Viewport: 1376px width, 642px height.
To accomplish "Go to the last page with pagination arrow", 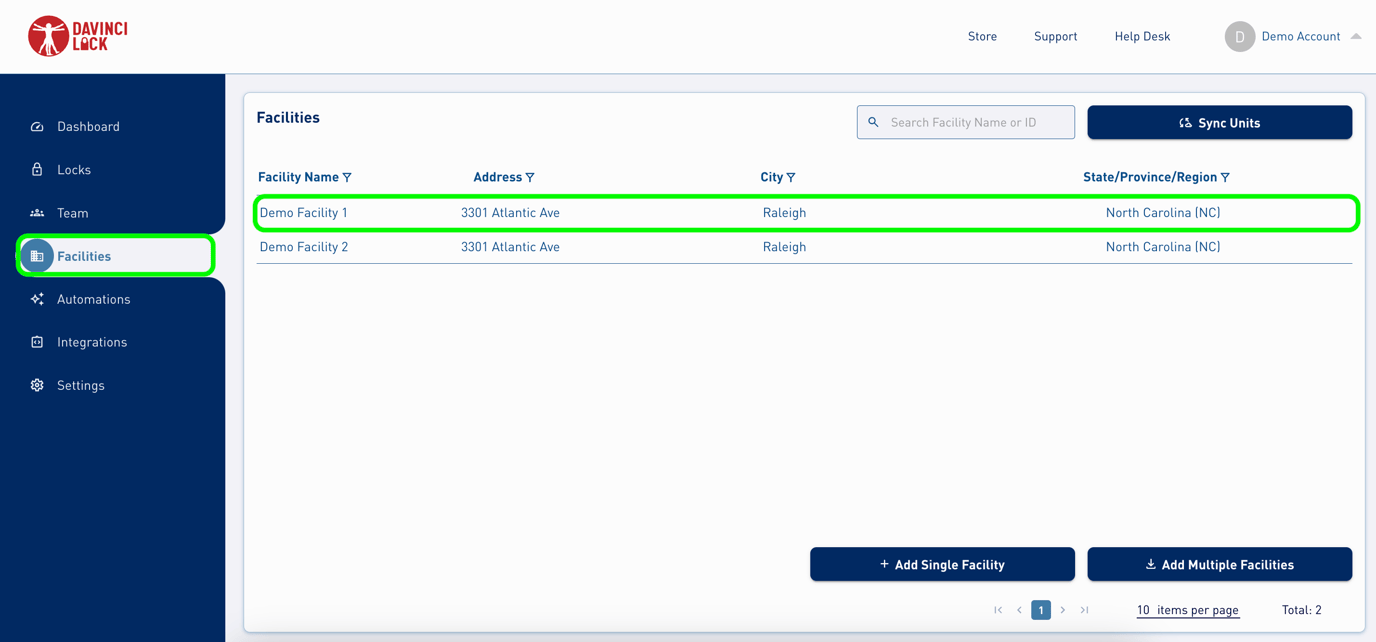I will point(1084,610).
